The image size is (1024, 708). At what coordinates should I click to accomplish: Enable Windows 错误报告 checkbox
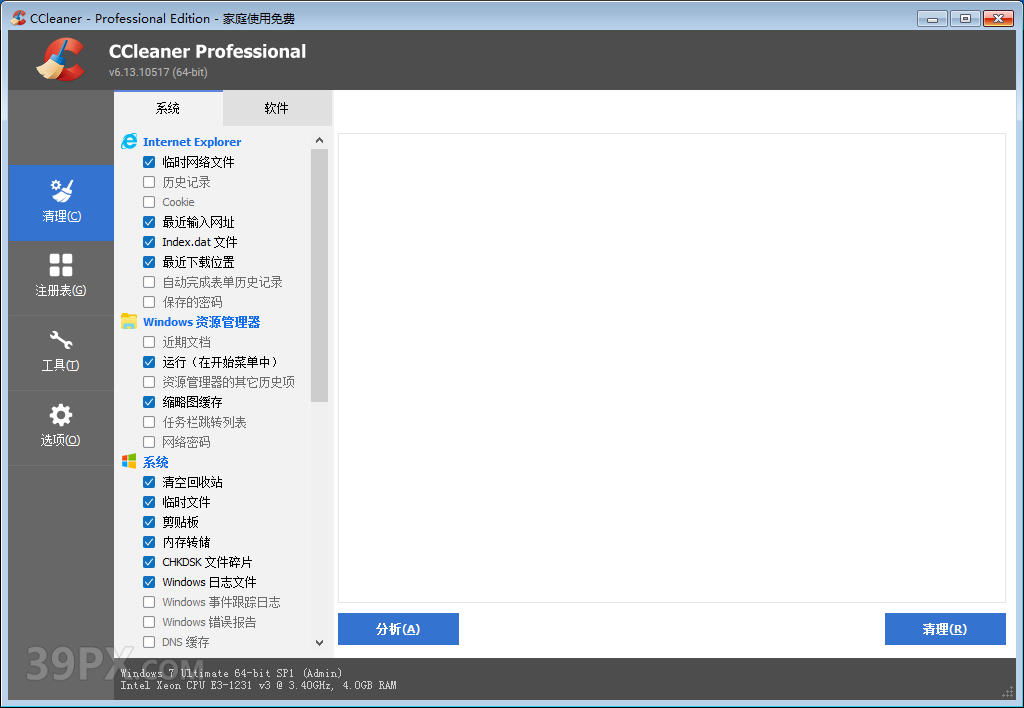149,622
